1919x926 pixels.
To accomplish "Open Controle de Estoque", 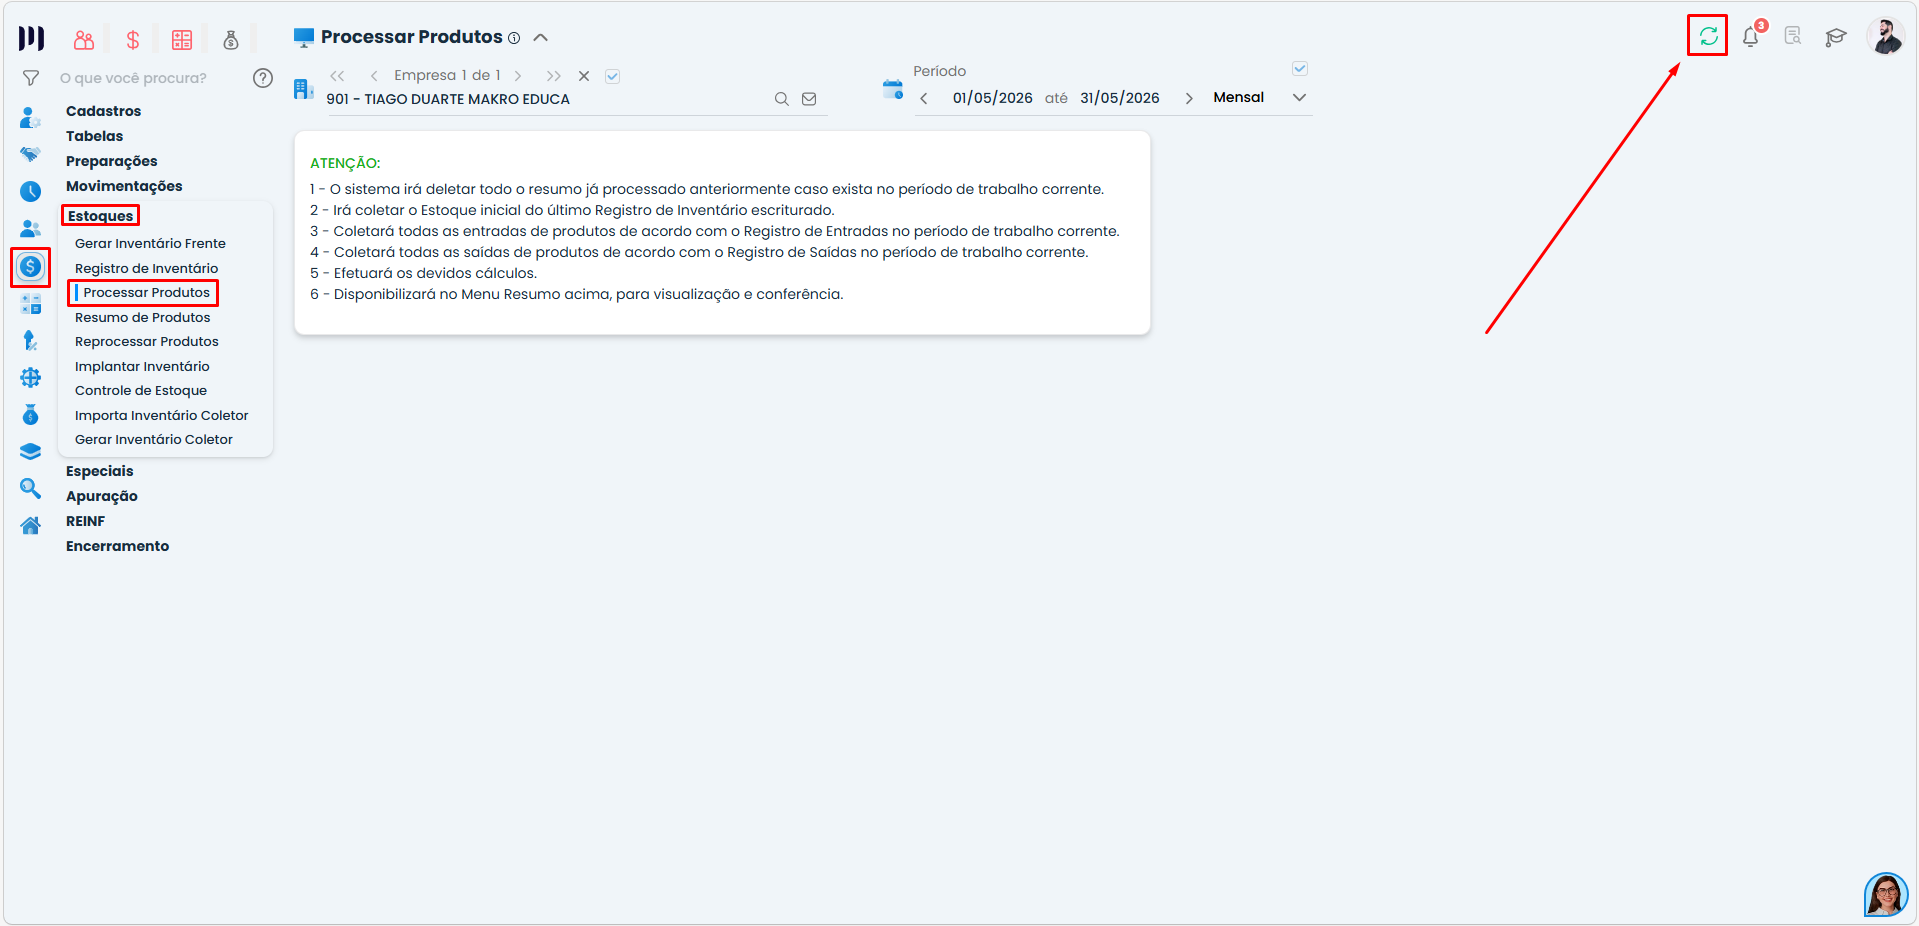I will click(141, 390).
